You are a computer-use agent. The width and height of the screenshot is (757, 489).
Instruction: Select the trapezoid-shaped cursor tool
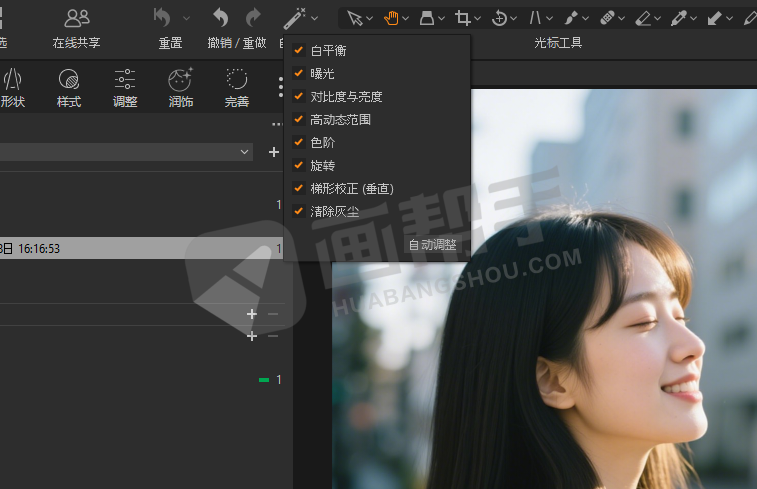pos(427,18)
